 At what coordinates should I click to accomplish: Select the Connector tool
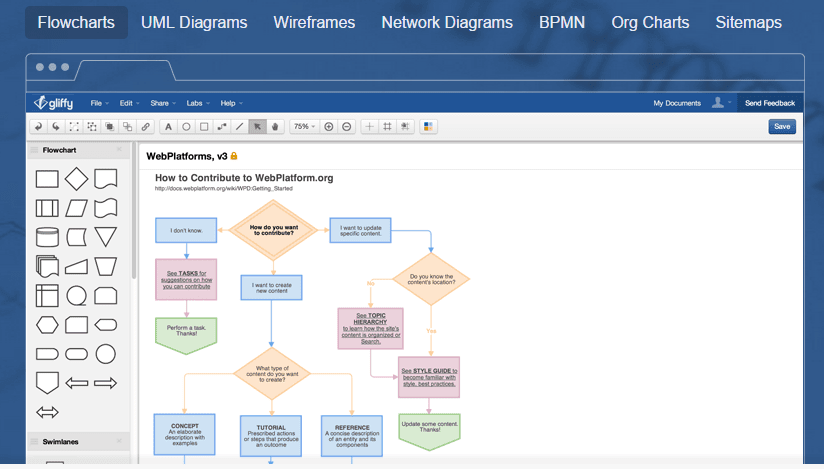(222, 127)
